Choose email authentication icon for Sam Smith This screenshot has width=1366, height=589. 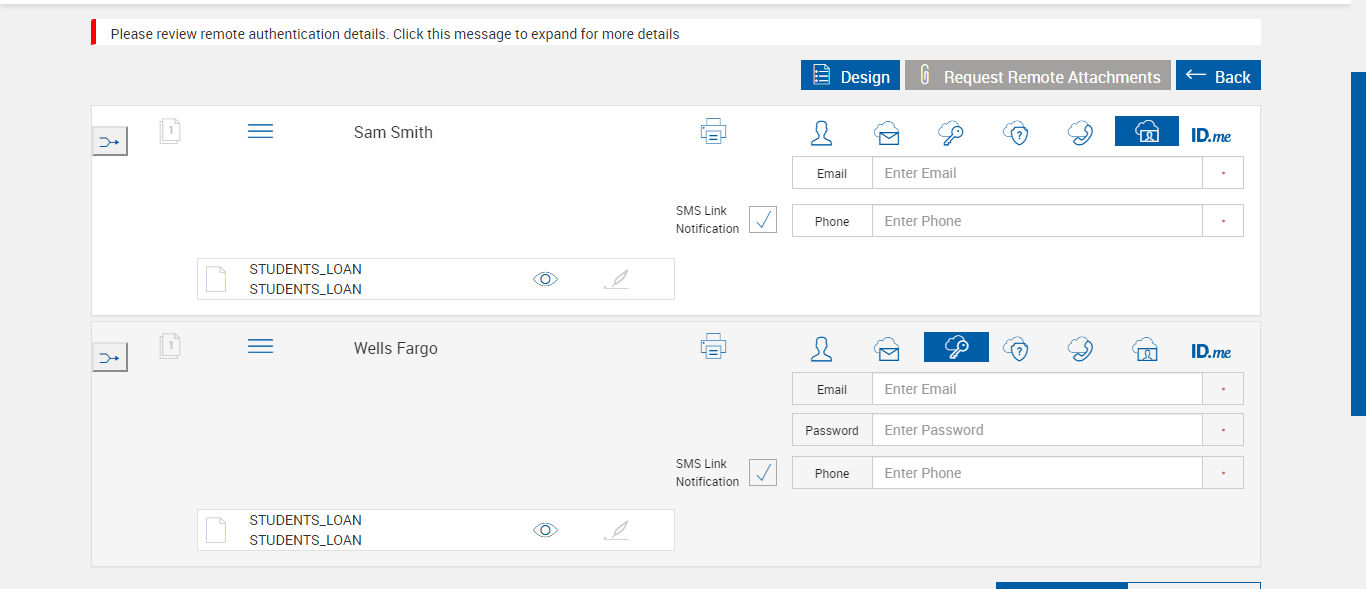pos(887,133)
